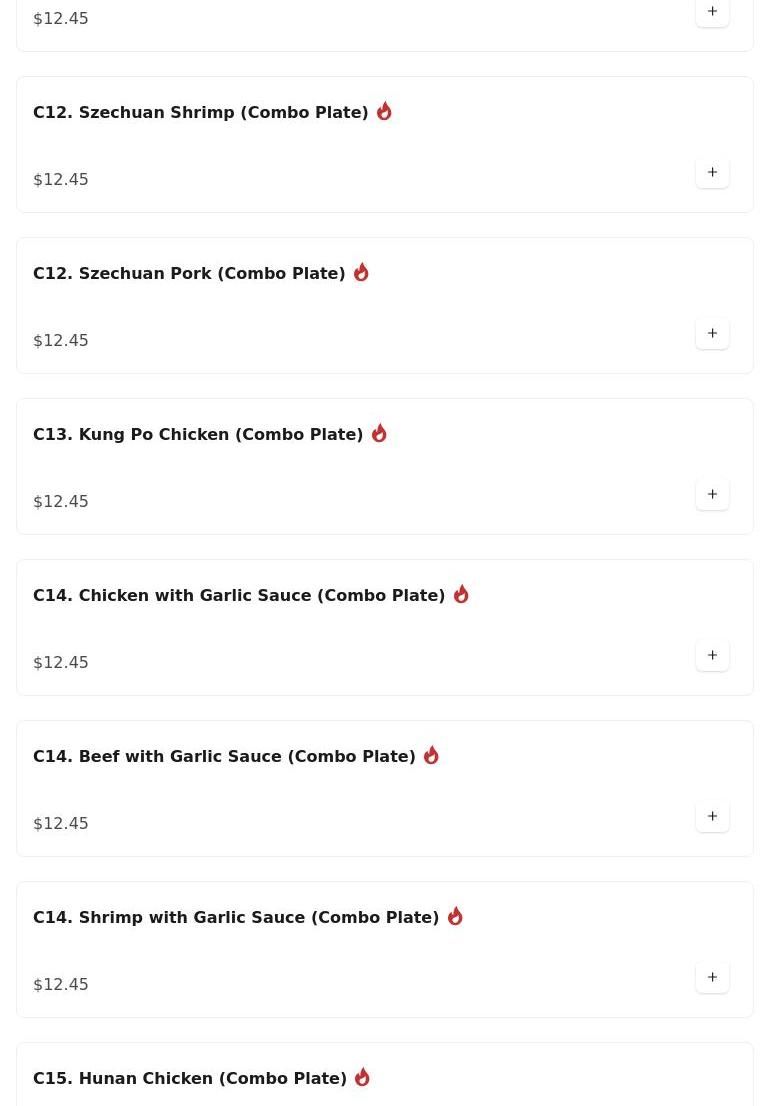Open the C12. Szechuan Shrimp item title
Image resolution: width=770 pixels, height=1106 pixels.
(200, 113)
